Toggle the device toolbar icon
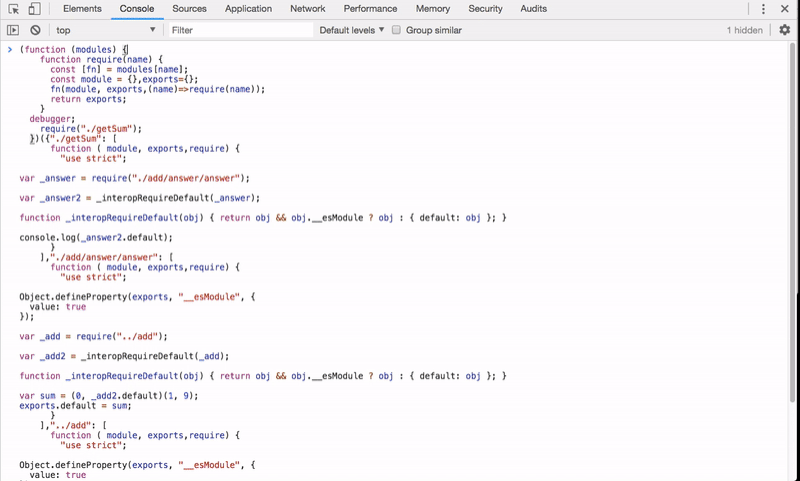The width and height of the screenshot is (800, 481). click(x=34, y=9)
